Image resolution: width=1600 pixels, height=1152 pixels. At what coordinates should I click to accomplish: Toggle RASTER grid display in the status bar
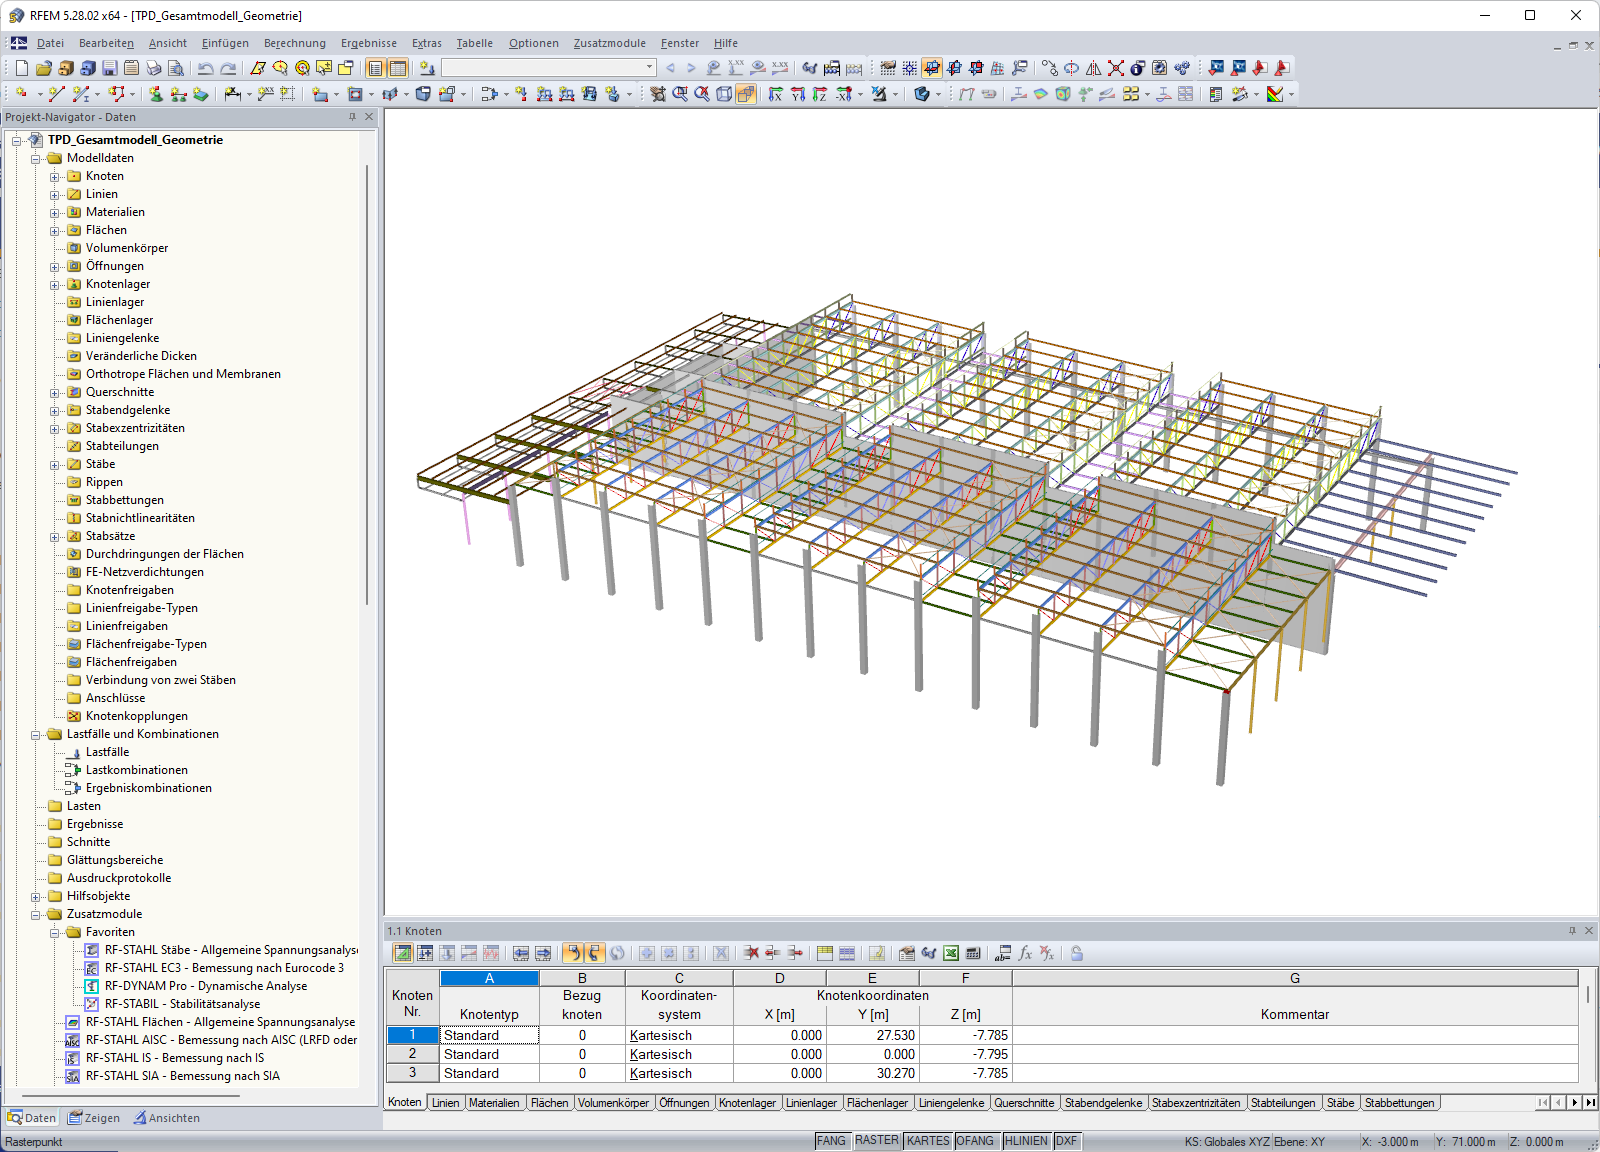coord(877,1140)
